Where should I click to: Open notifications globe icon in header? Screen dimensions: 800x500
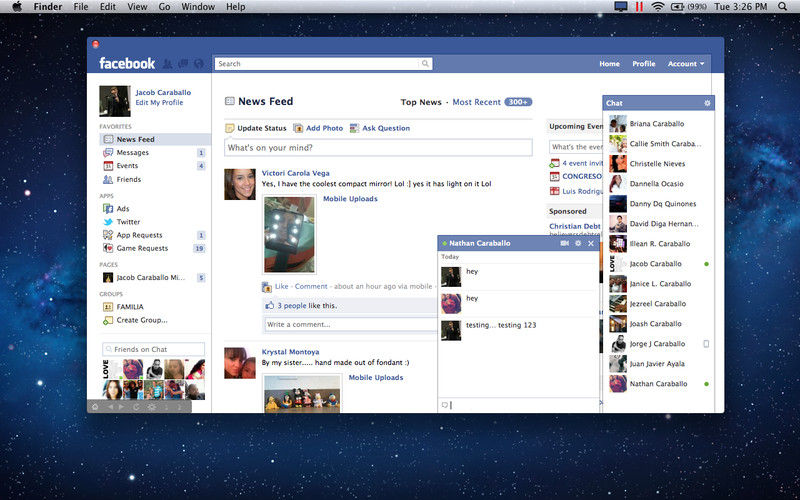(199, 64)
